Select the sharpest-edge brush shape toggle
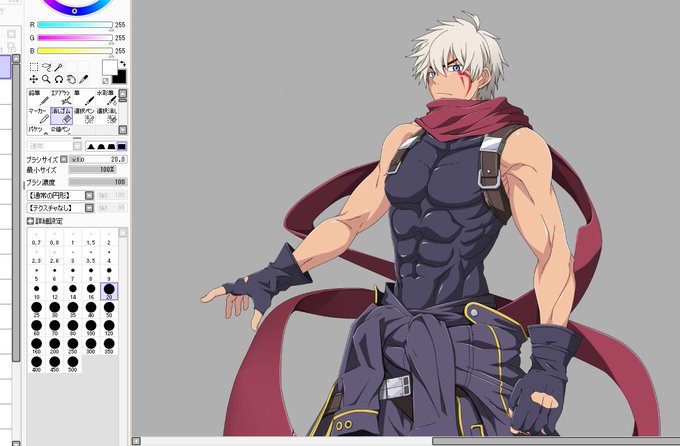 click(91, 147)
